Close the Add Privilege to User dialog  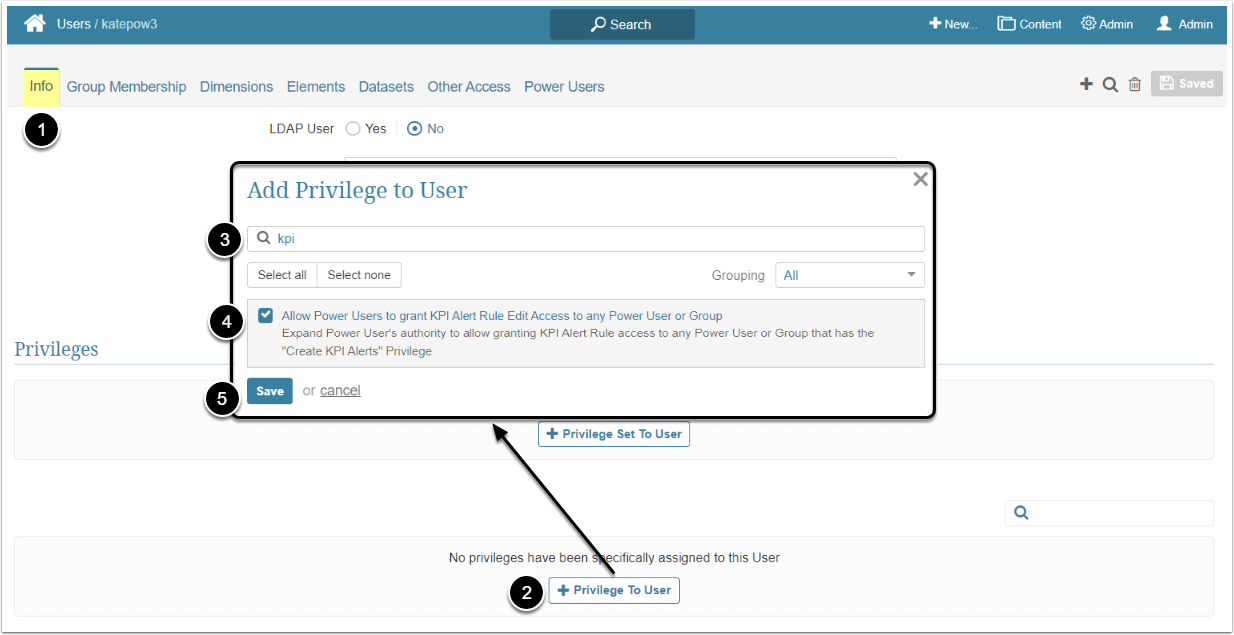point(920,179)
